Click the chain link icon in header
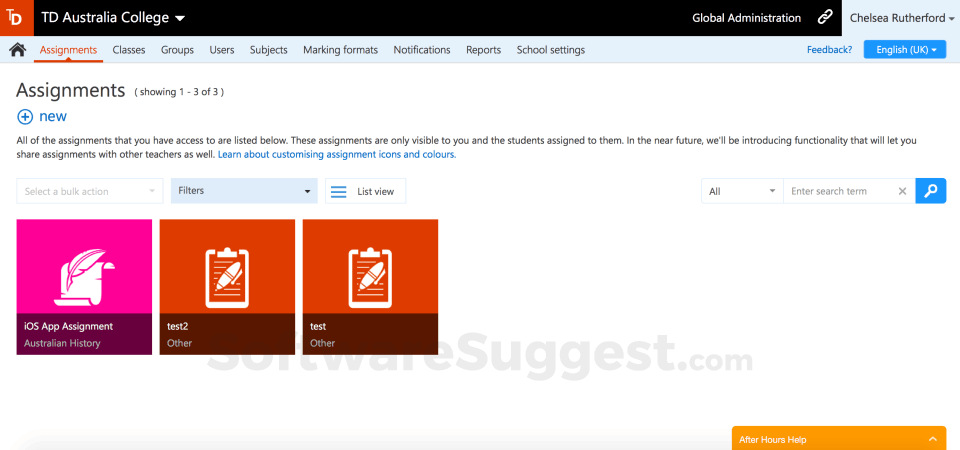Viewport: 960px width, 450px height. [x=825, y=18]
